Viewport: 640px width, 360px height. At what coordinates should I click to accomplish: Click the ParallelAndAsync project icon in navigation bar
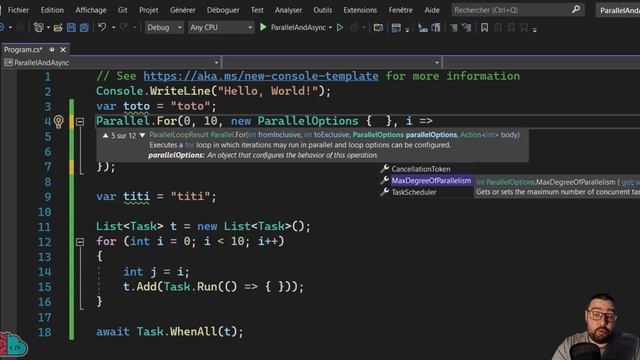point(8,62)
